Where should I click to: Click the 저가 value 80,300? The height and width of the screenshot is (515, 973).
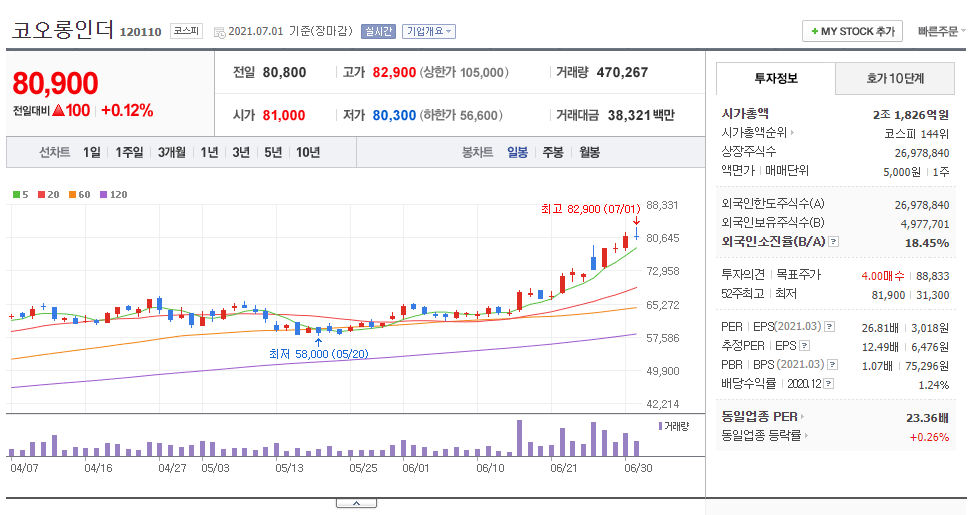(x=394, y=115)
